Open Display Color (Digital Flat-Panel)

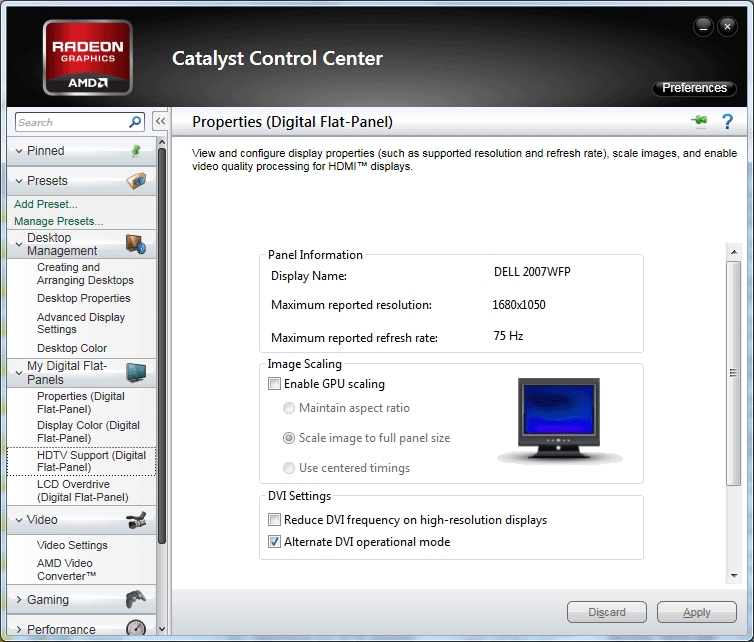88,432
